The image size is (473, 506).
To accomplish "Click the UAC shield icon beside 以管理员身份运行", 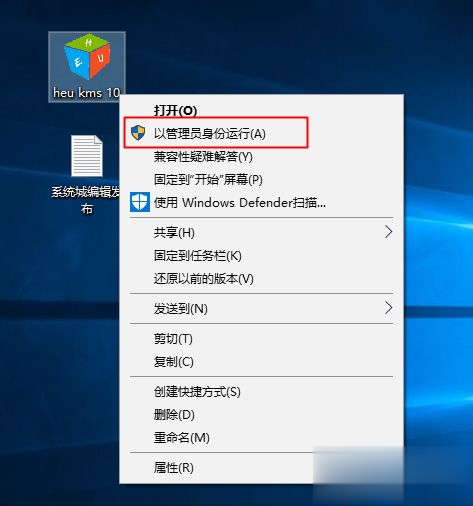I will [138, 133].
